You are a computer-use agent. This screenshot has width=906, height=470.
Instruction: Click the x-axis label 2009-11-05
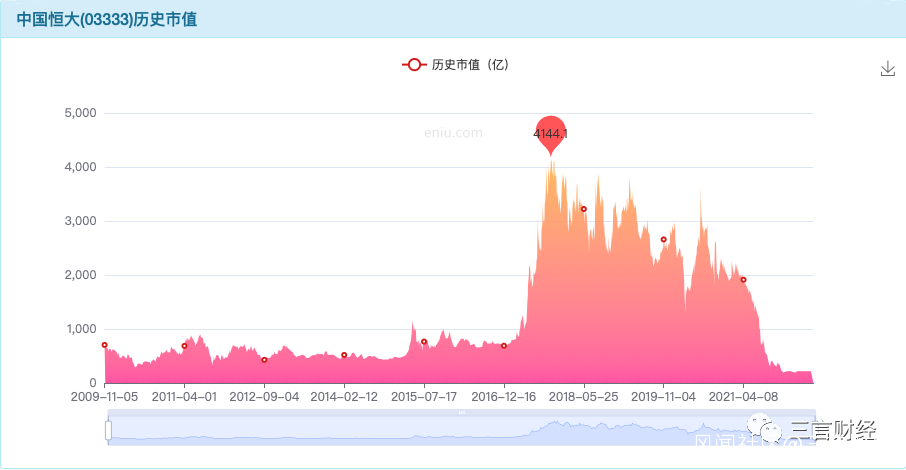tap(105, 397)
